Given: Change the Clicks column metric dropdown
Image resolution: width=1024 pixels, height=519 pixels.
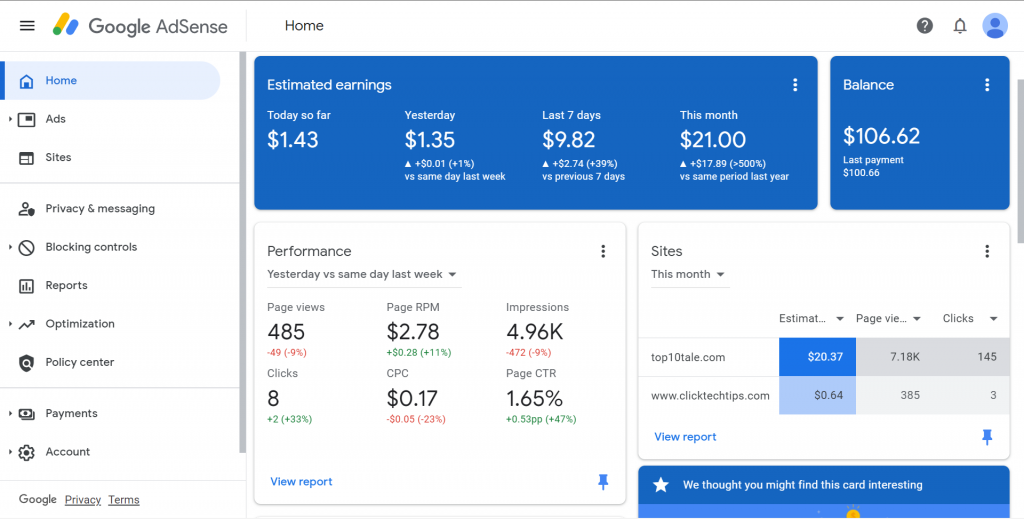Looking at the screenshot, I should (x=992, y=319).
